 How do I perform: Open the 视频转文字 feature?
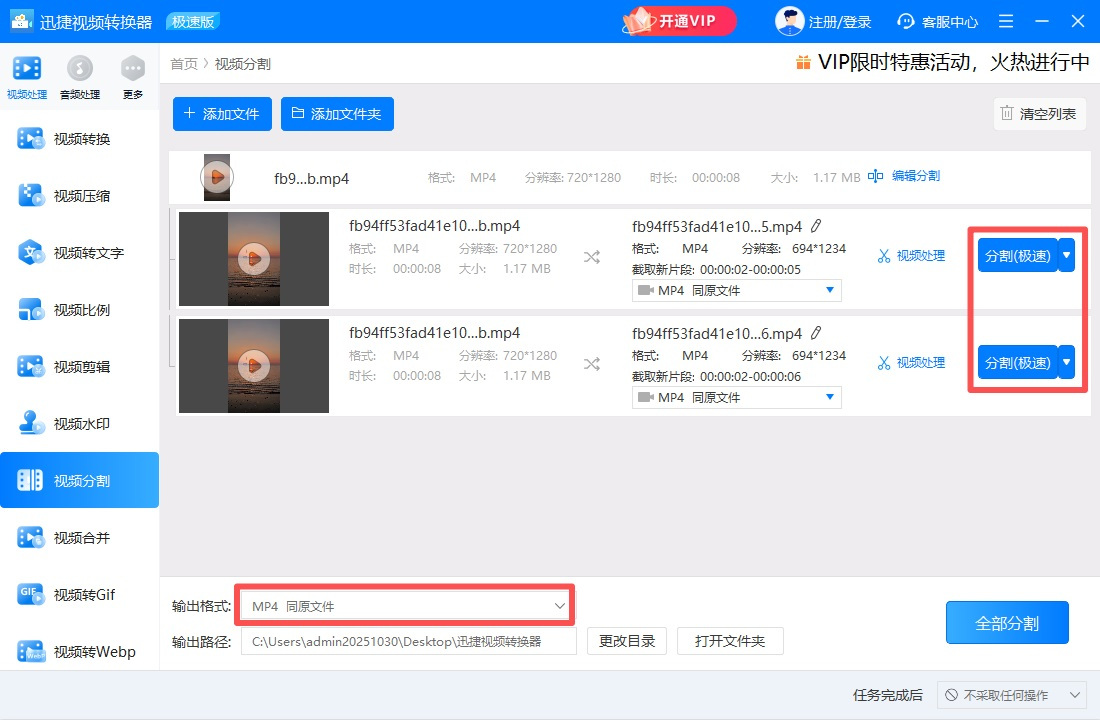click(80, 252)
